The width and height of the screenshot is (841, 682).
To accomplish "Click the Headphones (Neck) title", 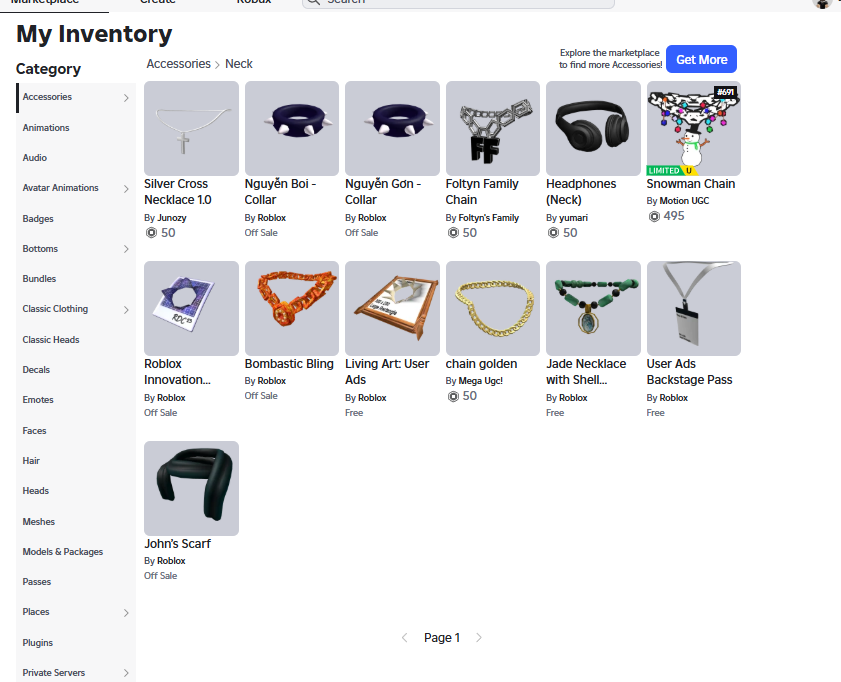I will click(581, 192).
